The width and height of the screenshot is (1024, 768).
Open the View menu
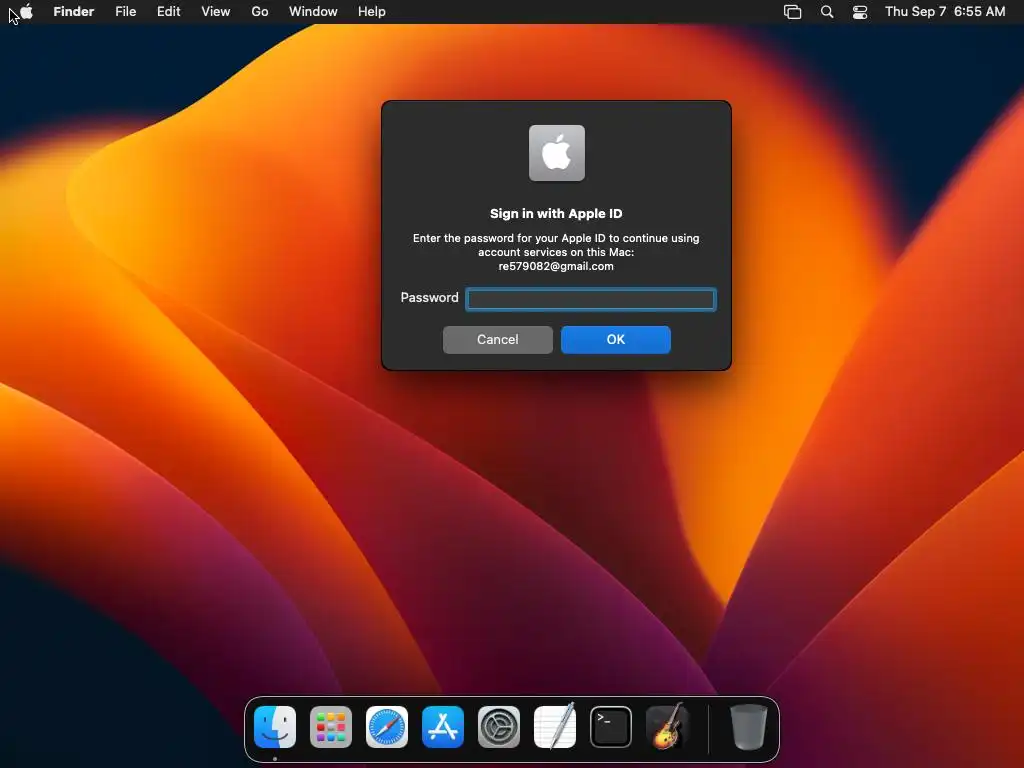click(216, 12)
